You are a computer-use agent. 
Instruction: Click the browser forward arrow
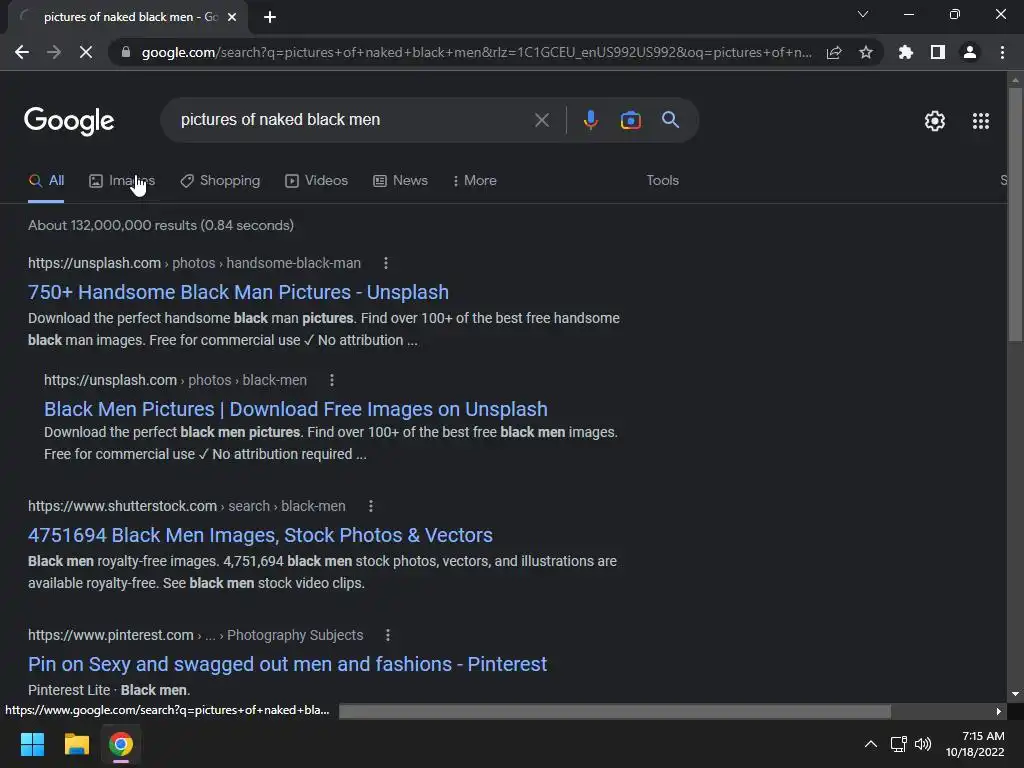click(54, 52)
